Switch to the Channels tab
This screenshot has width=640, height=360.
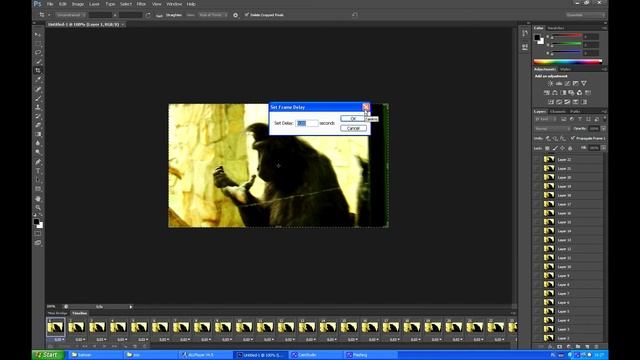[x=558, y=111]
